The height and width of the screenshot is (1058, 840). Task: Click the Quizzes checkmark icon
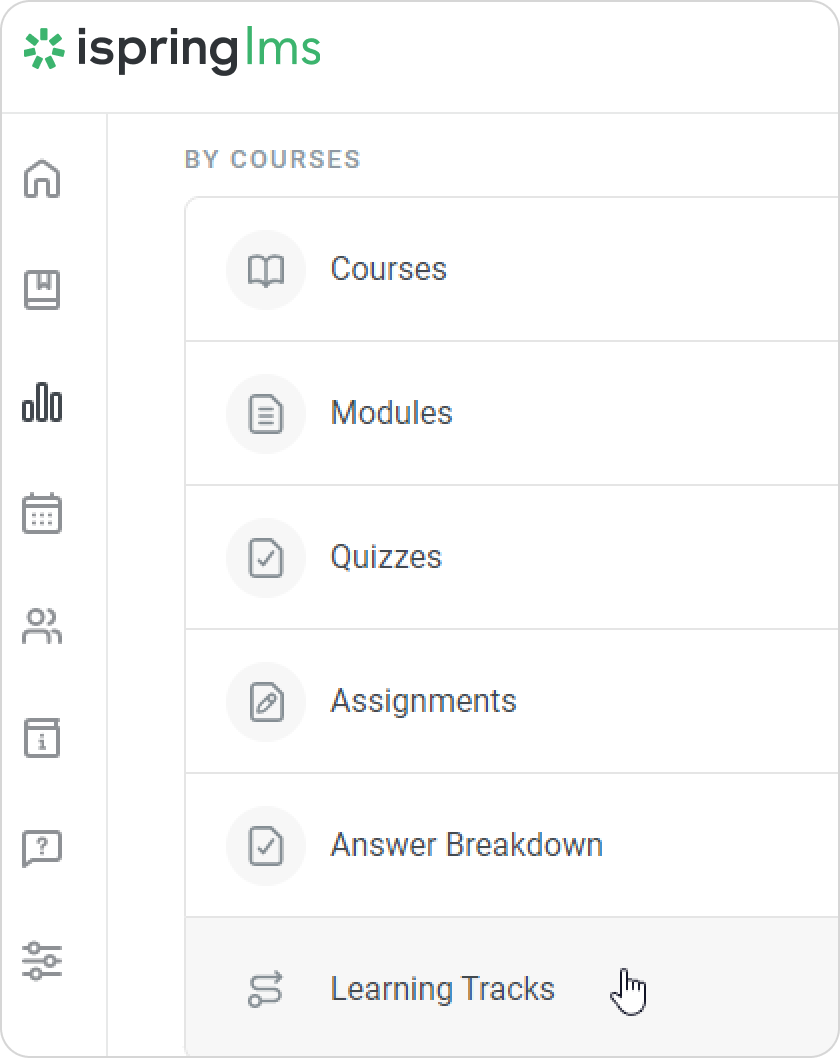tap(265, 557)
